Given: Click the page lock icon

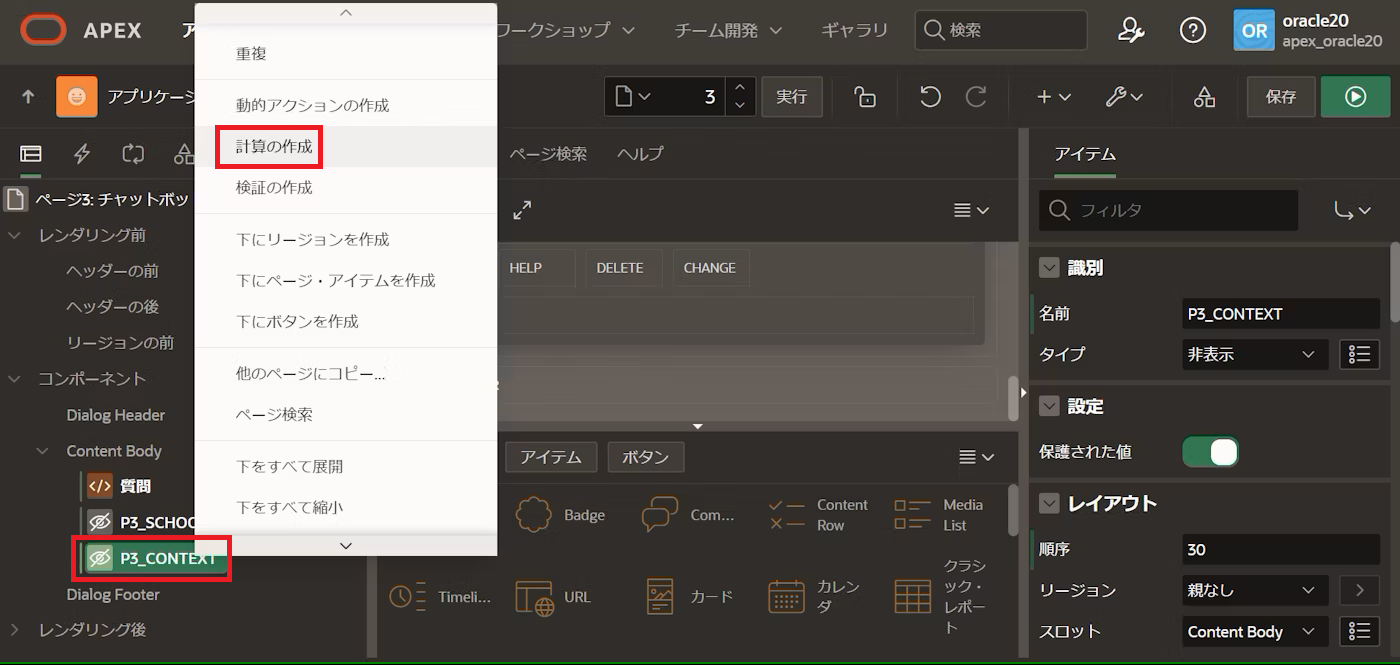Looking at the screenshot, I should coord(865,97).
